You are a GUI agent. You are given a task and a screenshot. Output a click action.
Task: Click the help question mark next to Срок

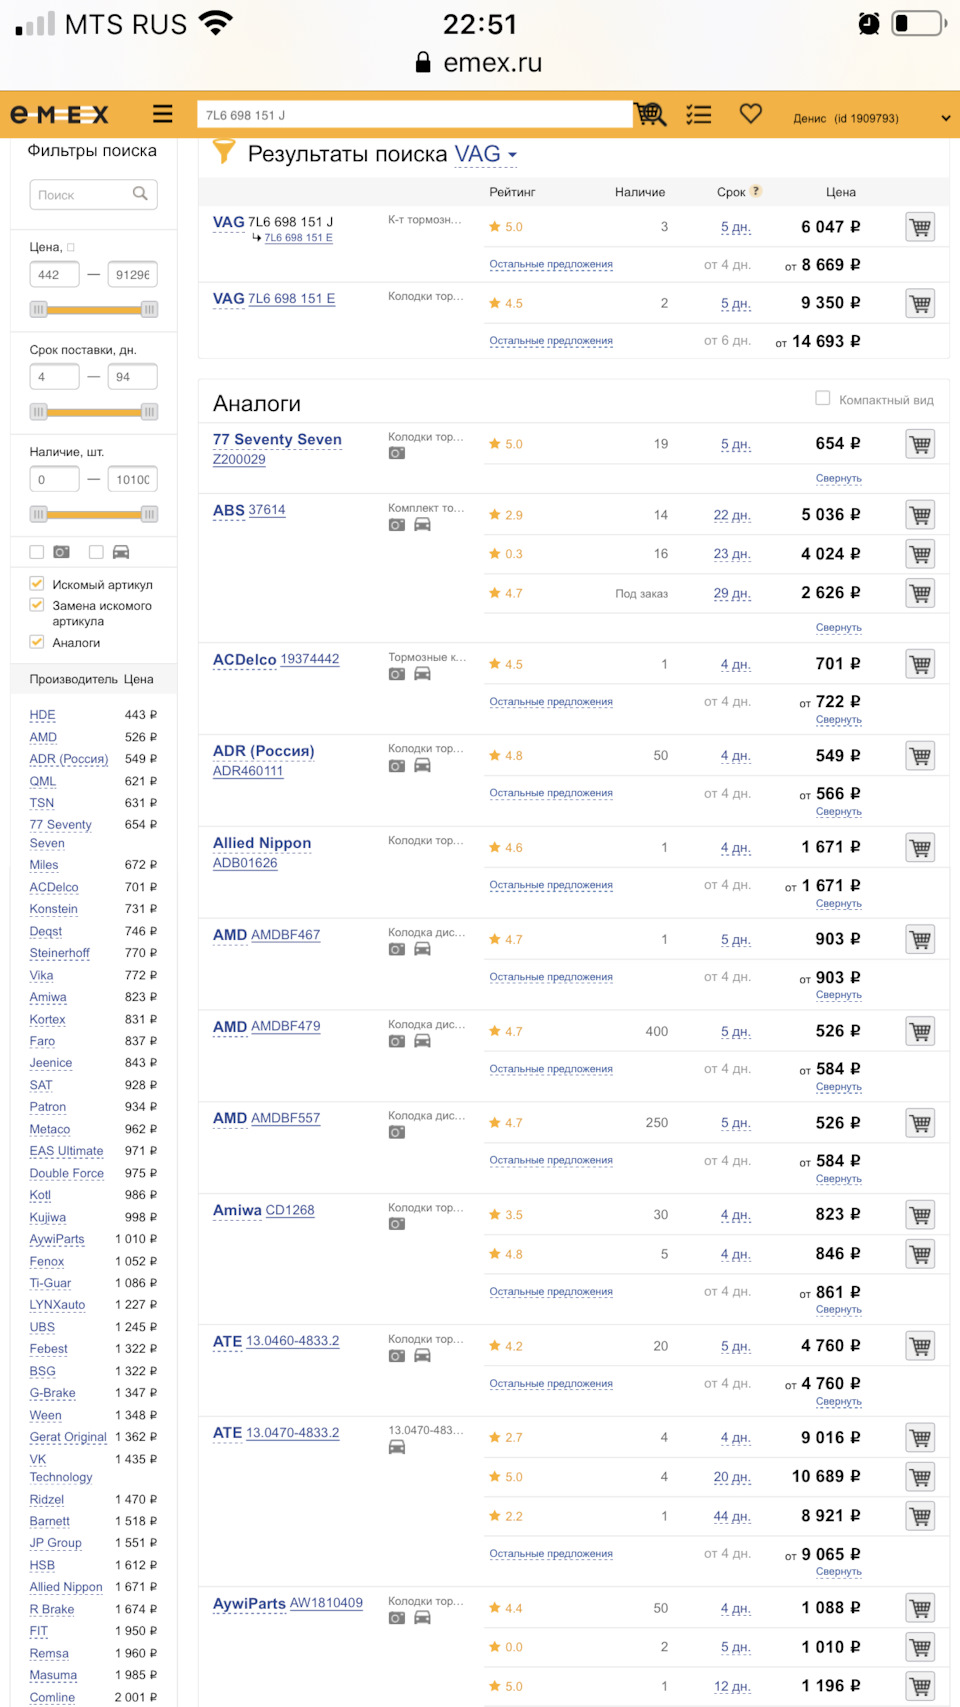pyautogui.click(x=756, y=191)
